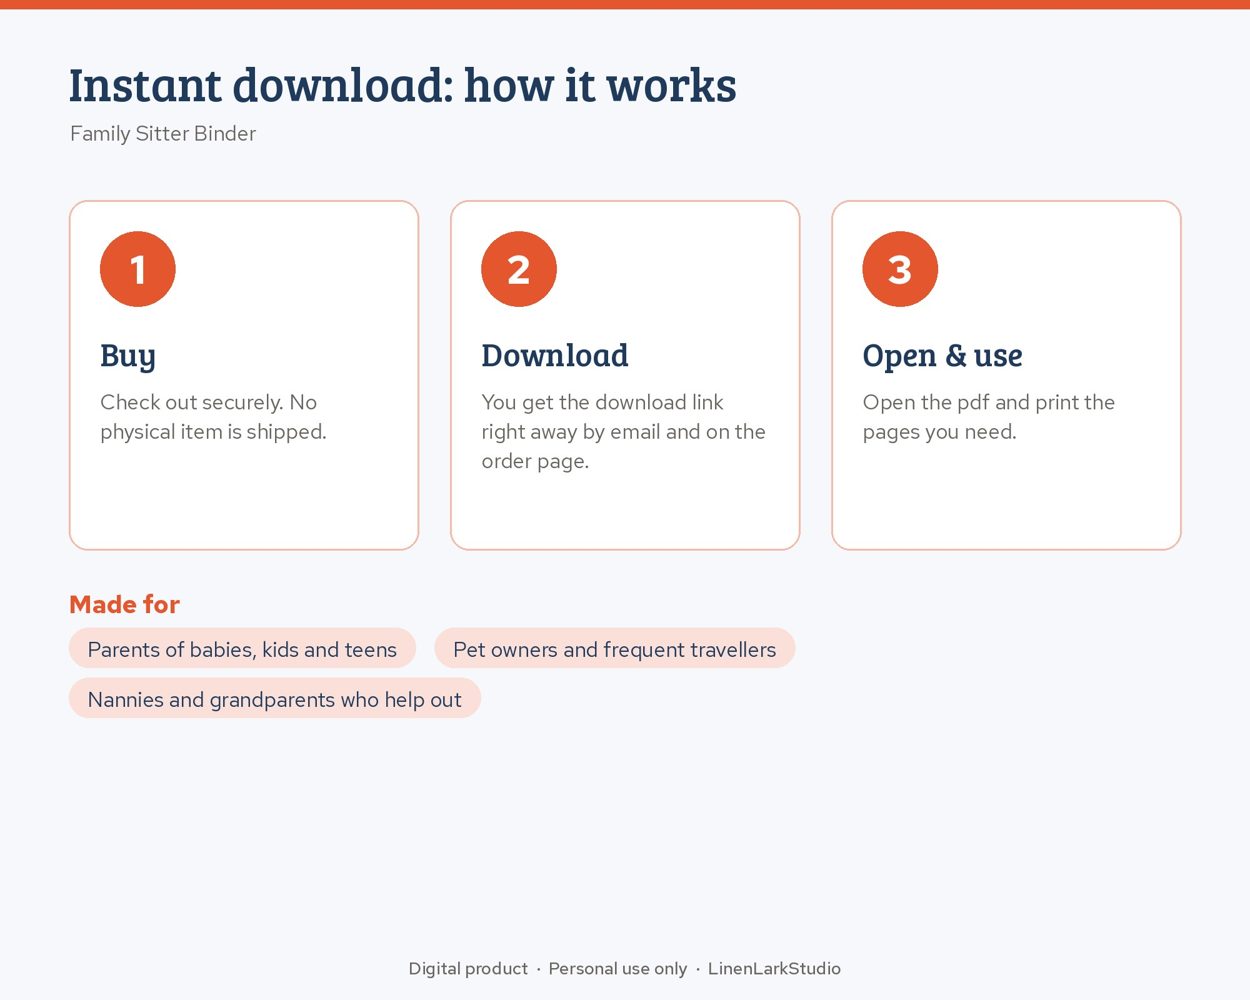1250x1000 pixels.
Task: Click the 'Parents of babies, kids and teens' pill
Action: (242, 649)
